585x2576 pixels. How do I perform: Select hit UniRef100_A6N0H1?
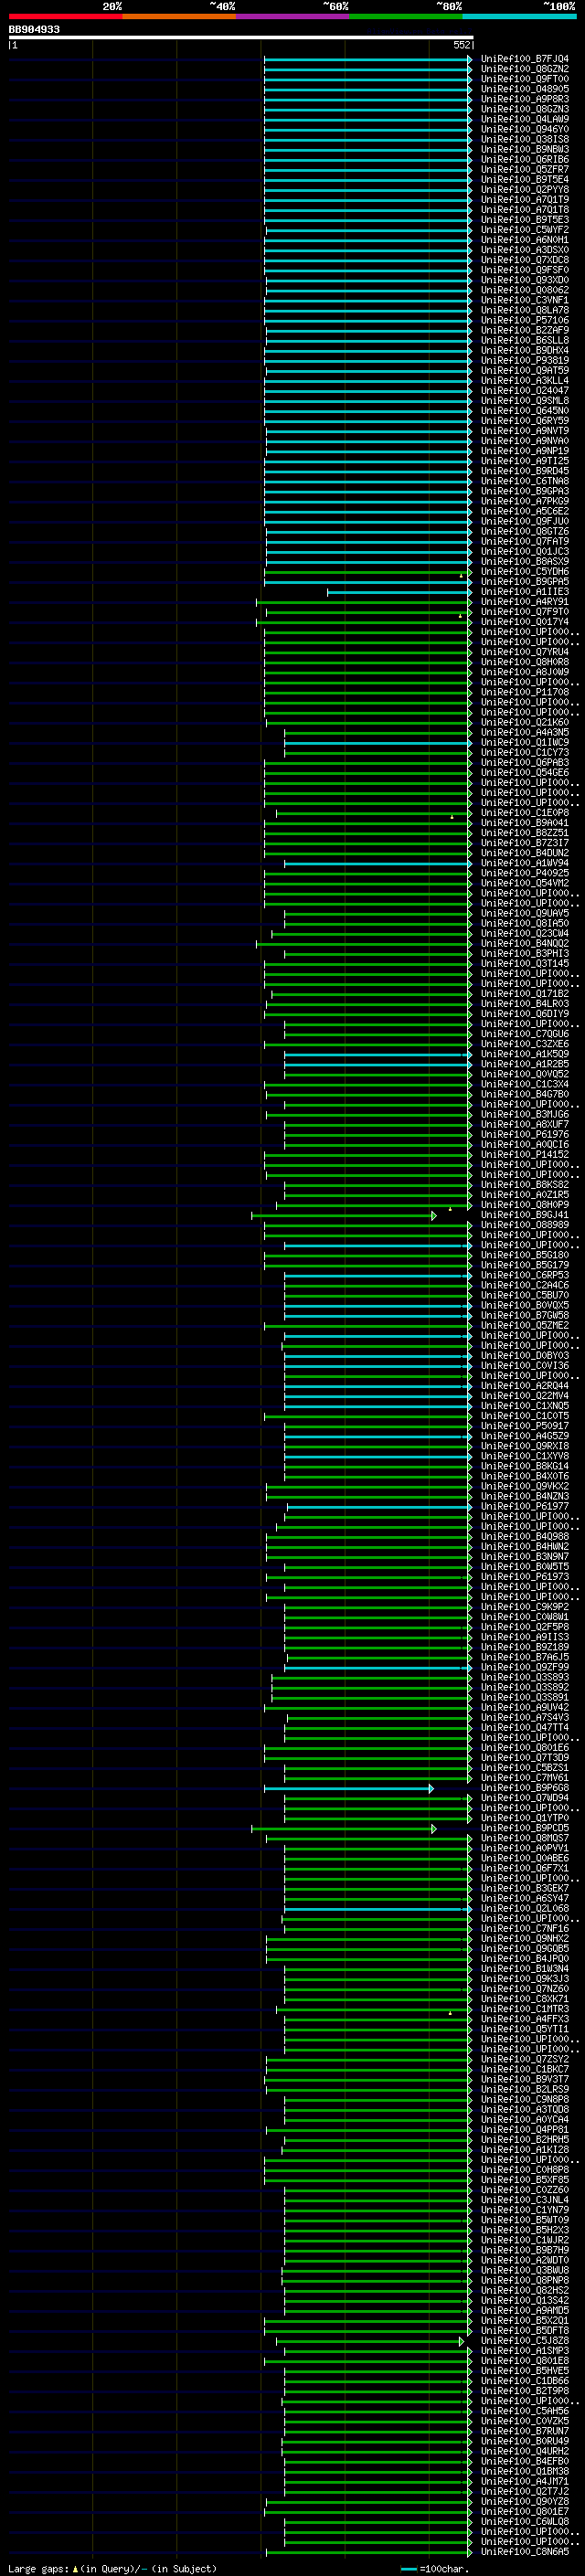click(x=525, y=240)
